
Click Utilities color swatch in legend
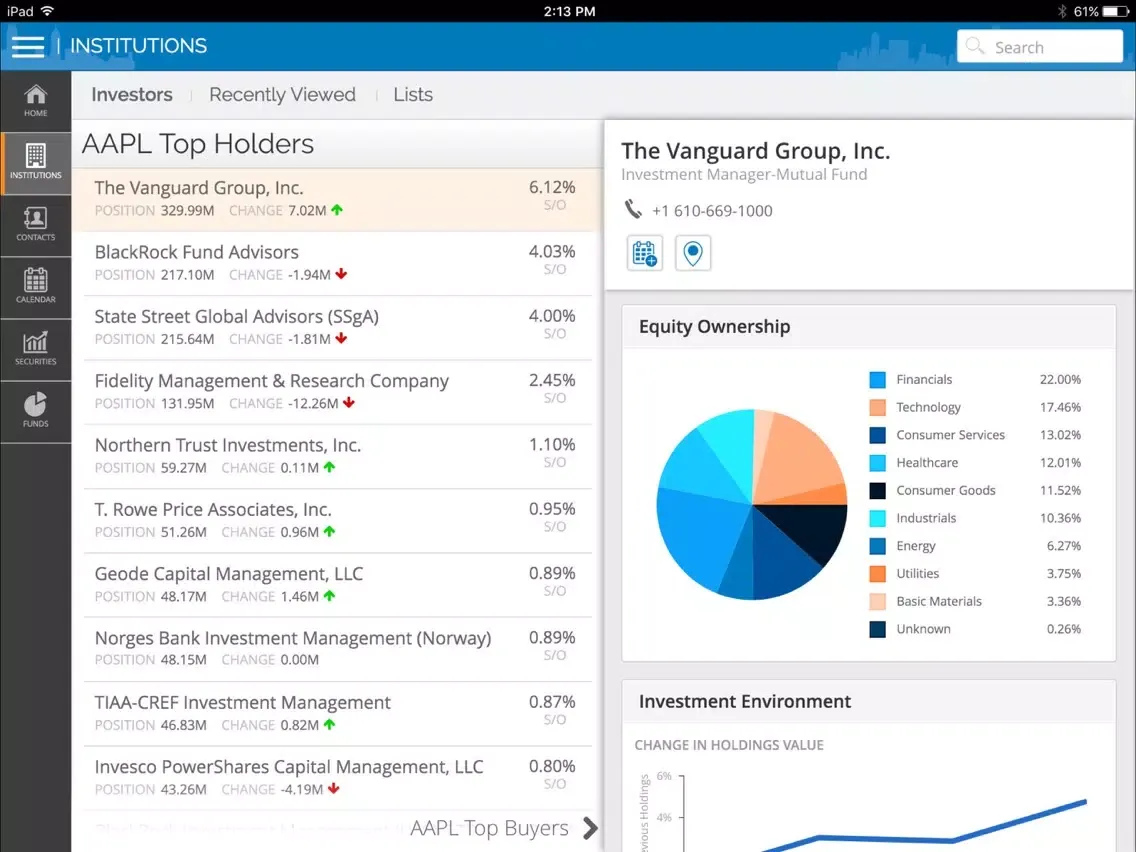pyautogui.click(x=877, y=574)
